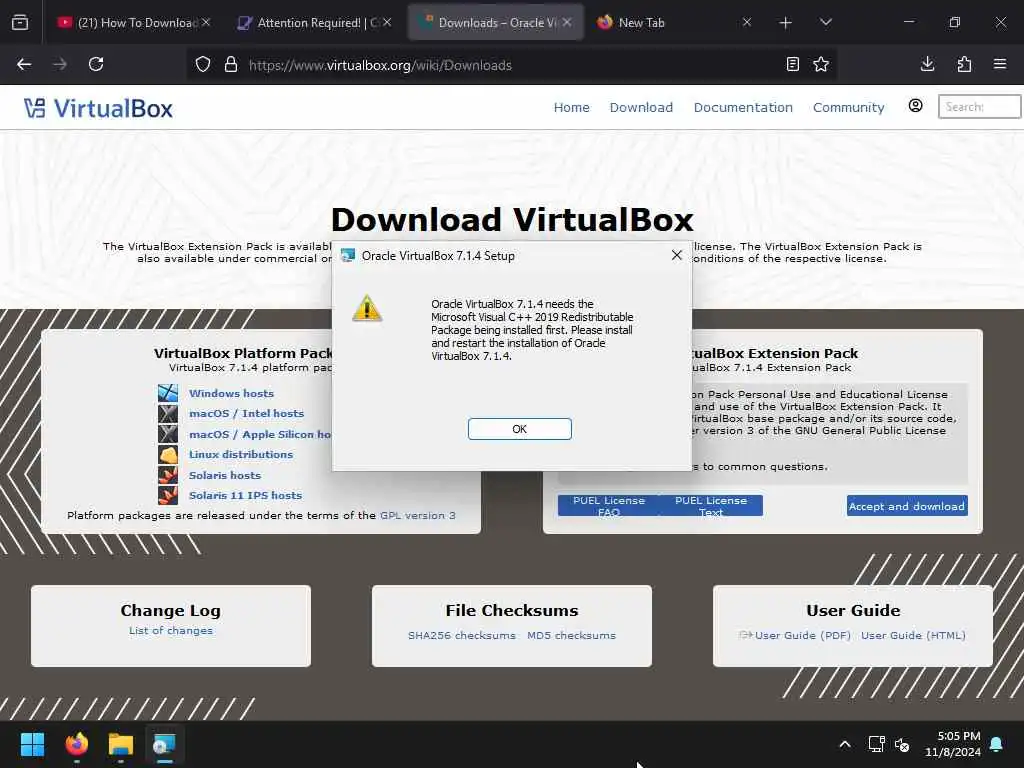Viewport: 1024px width, 768px height.
Task: Click the Firefox taskbar icon
Action: click(x=77, y=744)
